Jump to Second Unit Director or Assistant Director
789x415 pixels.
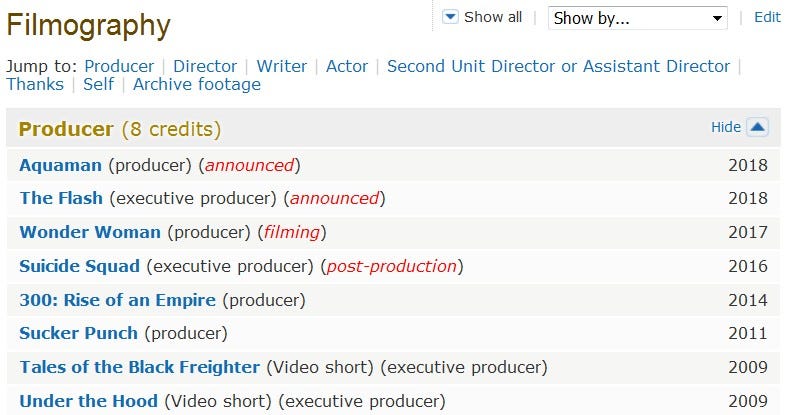558,66
